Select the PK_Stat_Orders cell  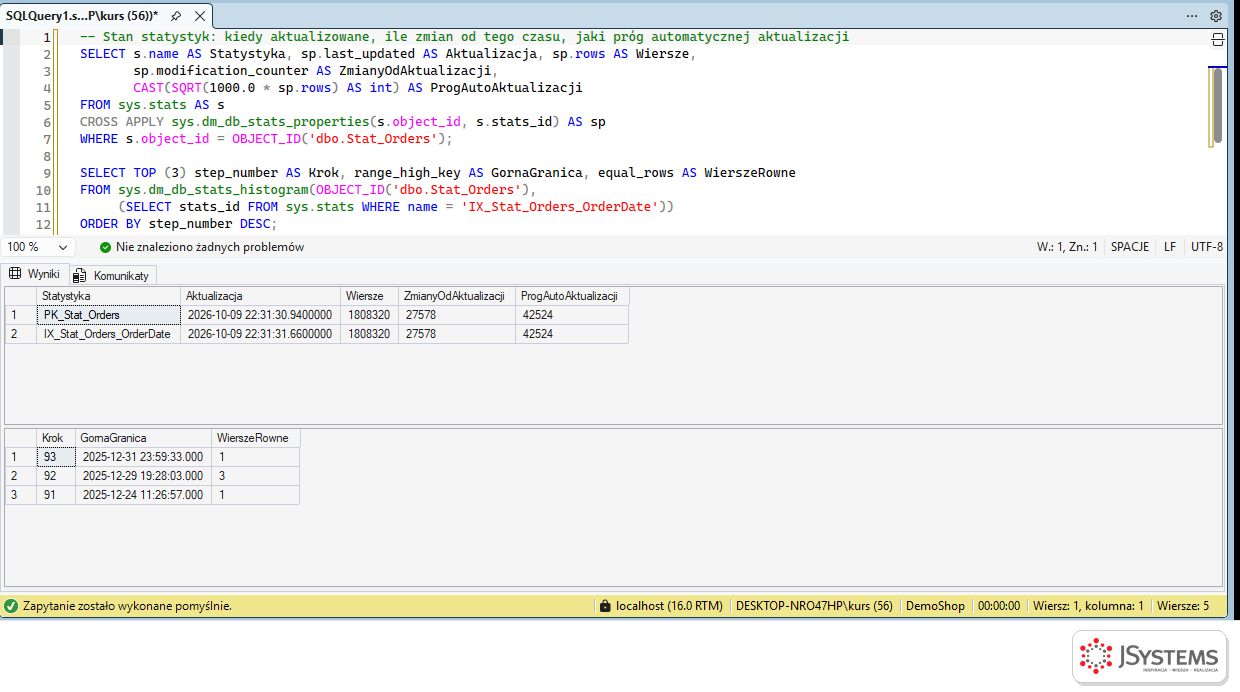coord(108,315)
